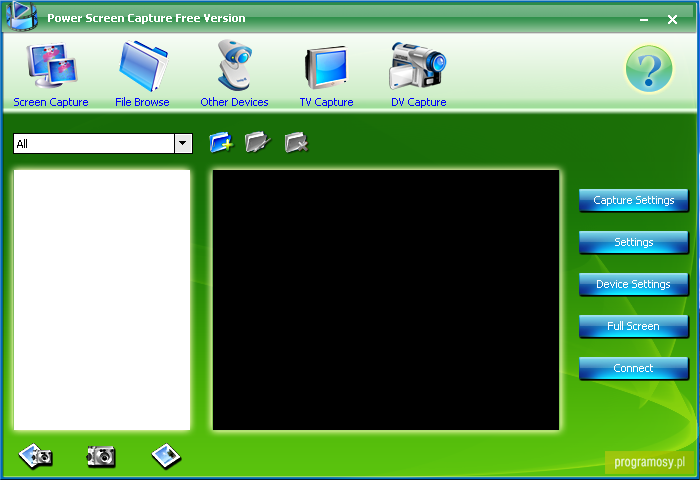Click the black video preview area
This screenshot has height=480, width=700.
pyautogui.click(x=386, y=300)
